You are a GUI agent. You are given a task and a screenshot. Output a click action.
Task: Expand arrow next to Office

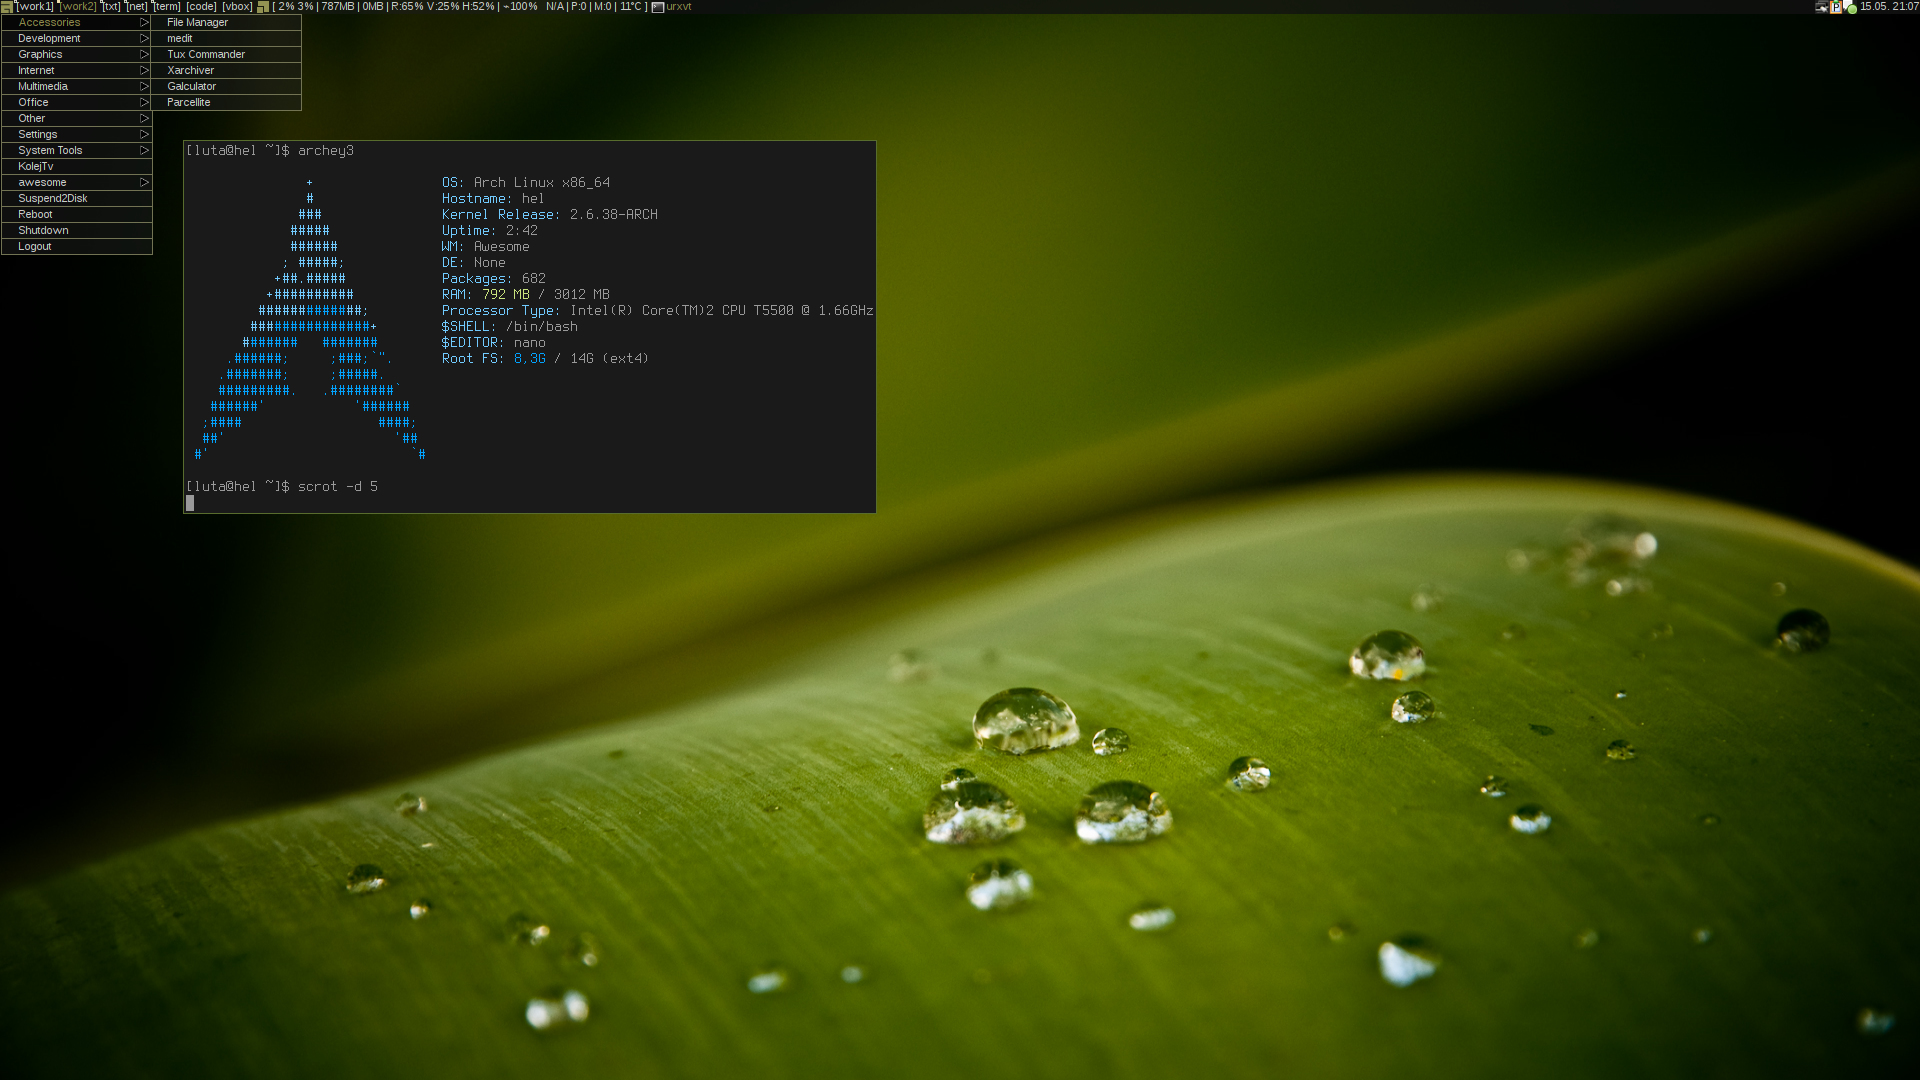click(x=144, y=102)
